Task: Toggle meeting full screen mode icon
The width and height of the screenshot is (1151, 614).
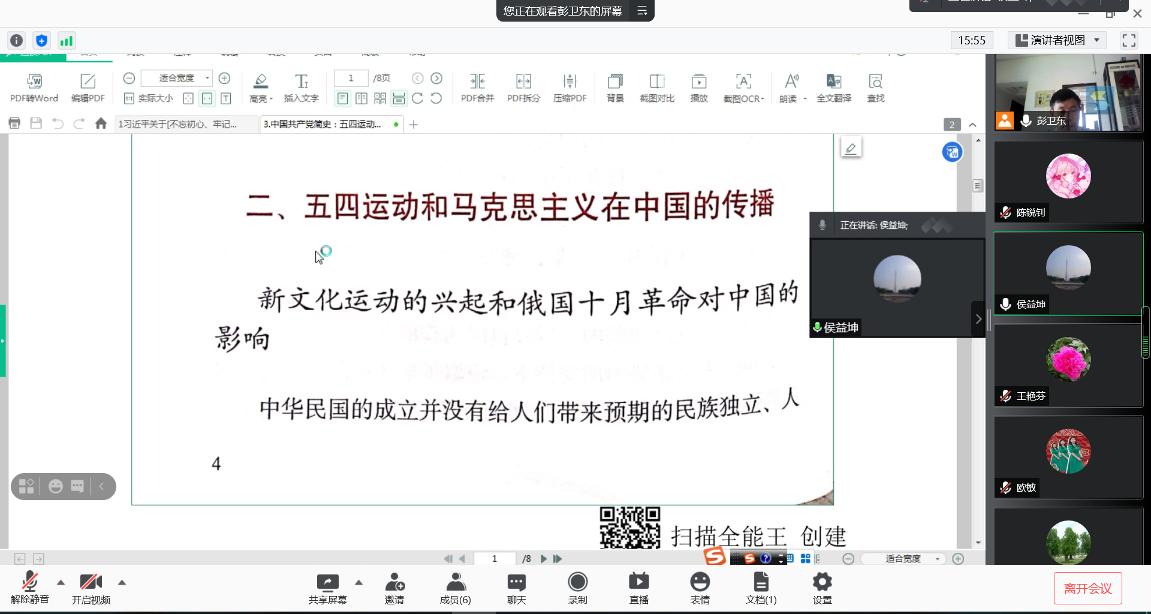Action: point(1129,40)
